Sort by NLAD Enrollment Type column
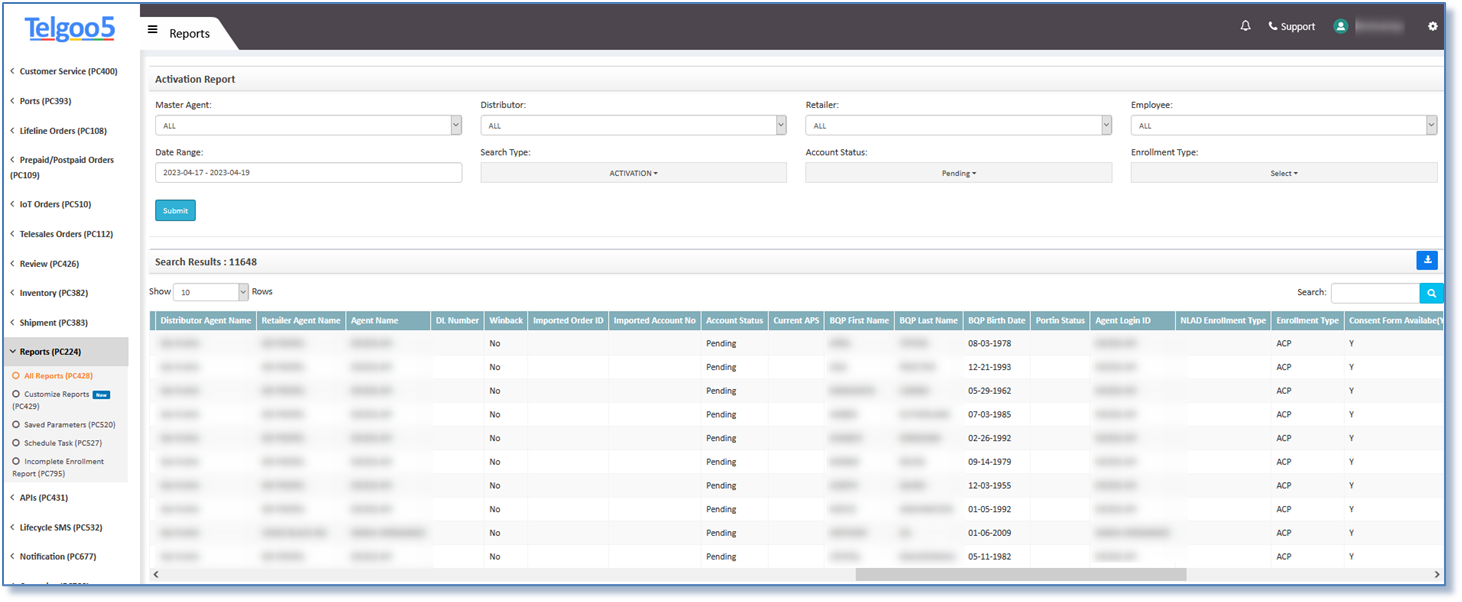Image resolution: width=1462 pixels, height=602 pixels. pyautogui.click(x=1223, y=321)
